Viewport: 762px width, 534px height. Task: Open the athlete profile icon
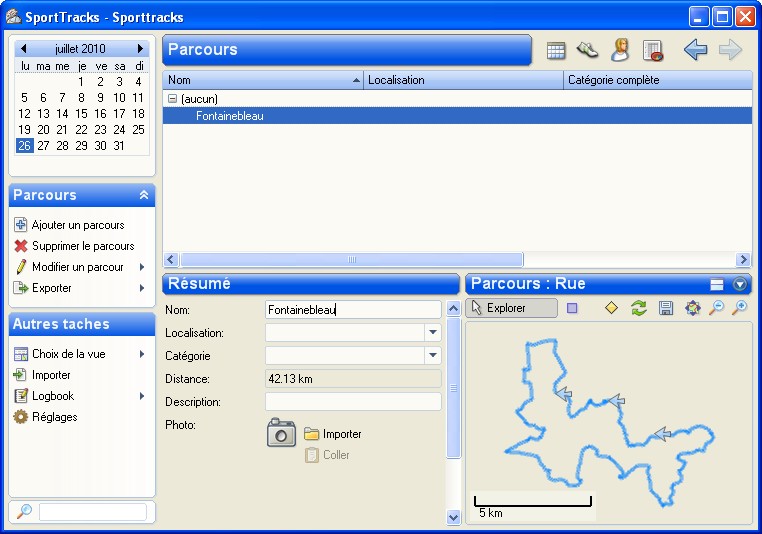pos(620,50)
